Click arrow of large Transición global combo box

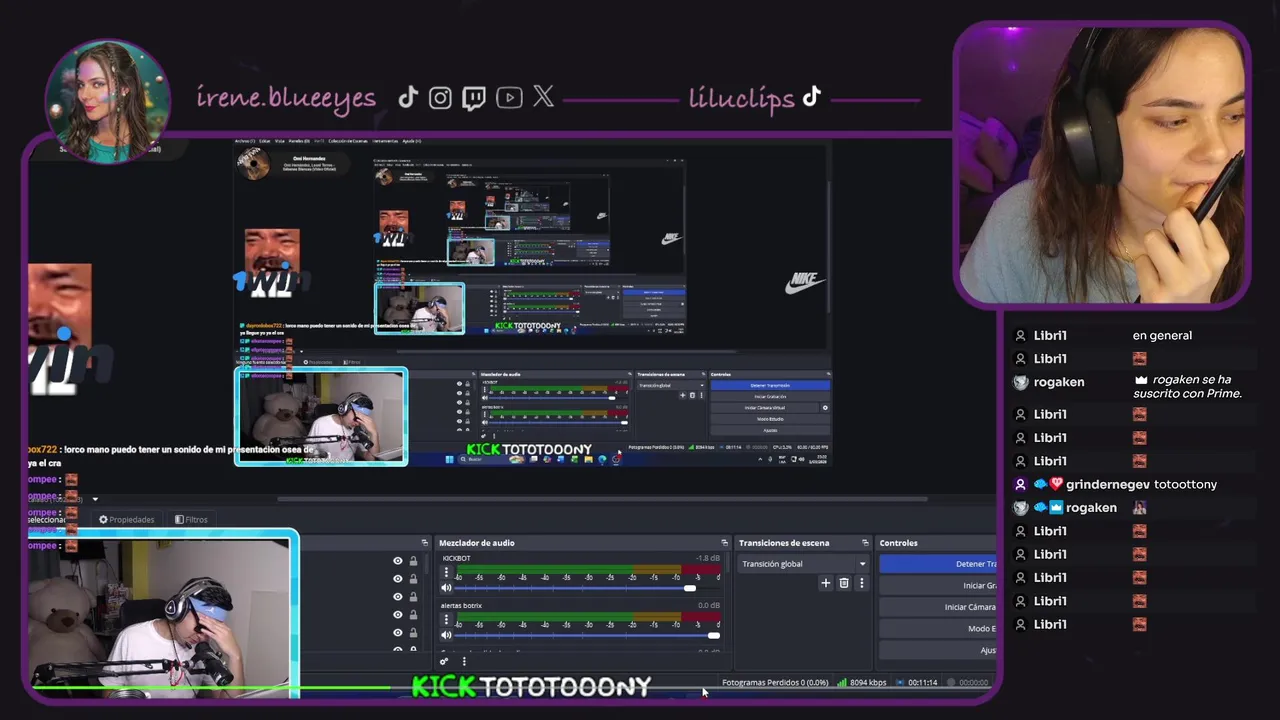[x=862, y=564]
